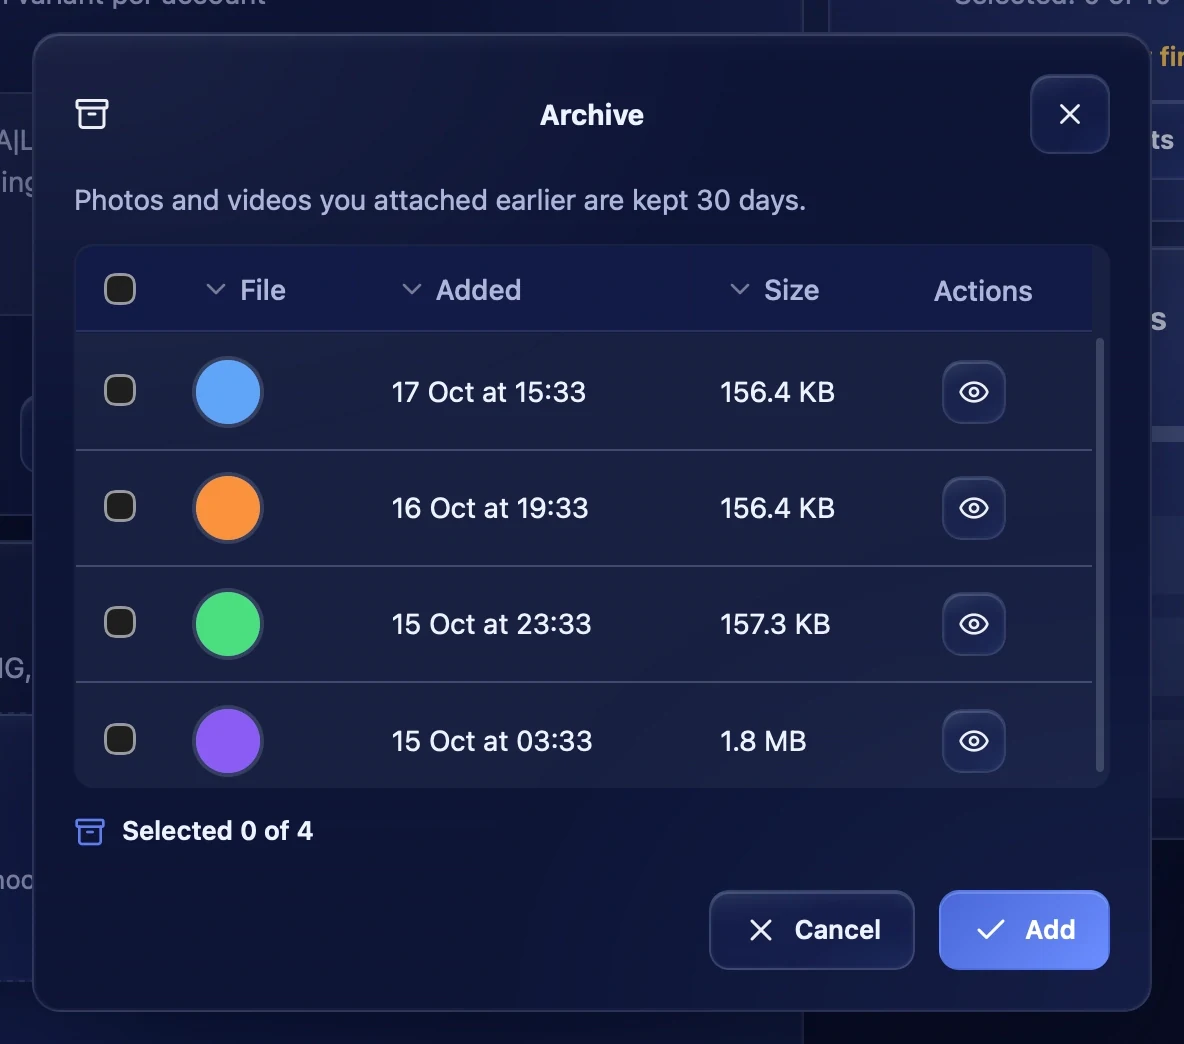Open the blue thumbnail for 17 Oct file
Image resolution: width=1184 pixels, height=1044 pixels.
pos(228,393)
